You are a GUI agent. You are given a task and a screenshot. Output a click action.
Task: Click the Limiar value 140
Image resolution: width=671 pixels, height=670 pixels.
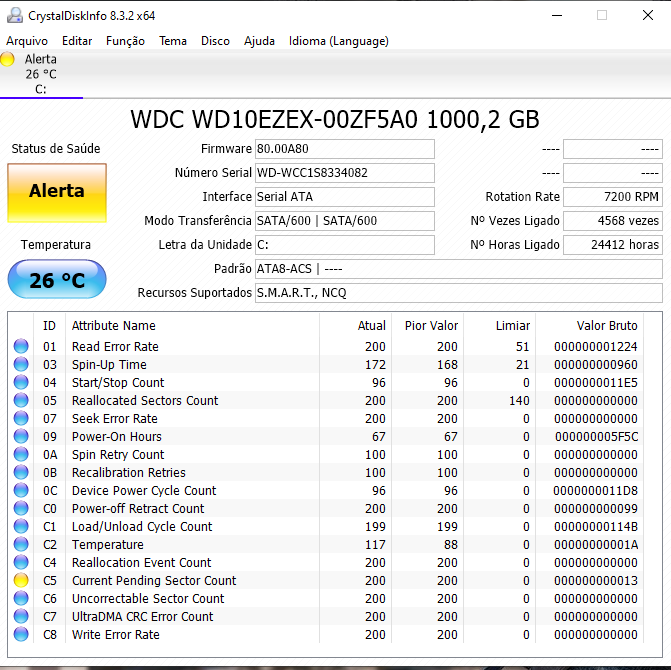(x=519, y=400)
